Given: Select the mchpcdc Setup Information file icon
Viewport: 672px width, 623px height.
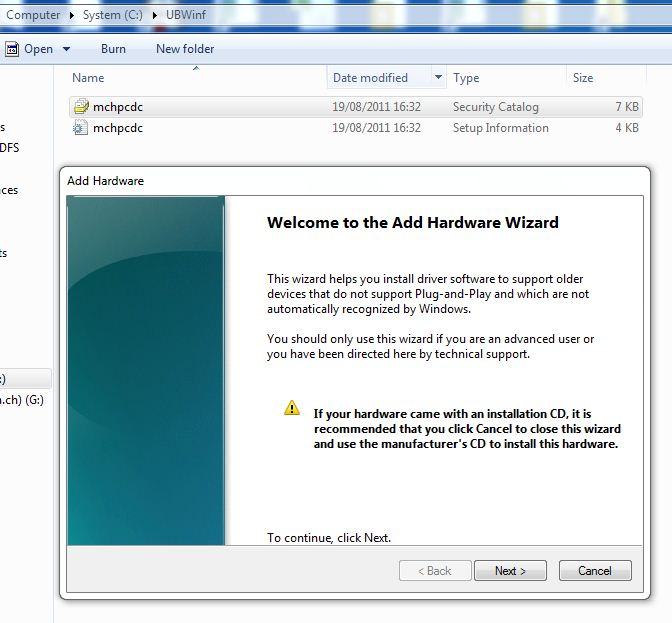Looking at the screenshot, I should click(x=80, y=128).
